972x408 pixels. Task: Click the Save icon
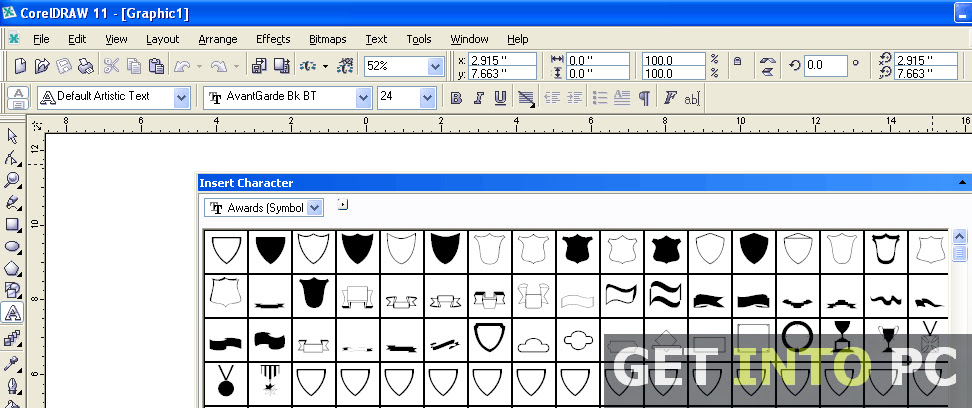[x=64, y=66]
